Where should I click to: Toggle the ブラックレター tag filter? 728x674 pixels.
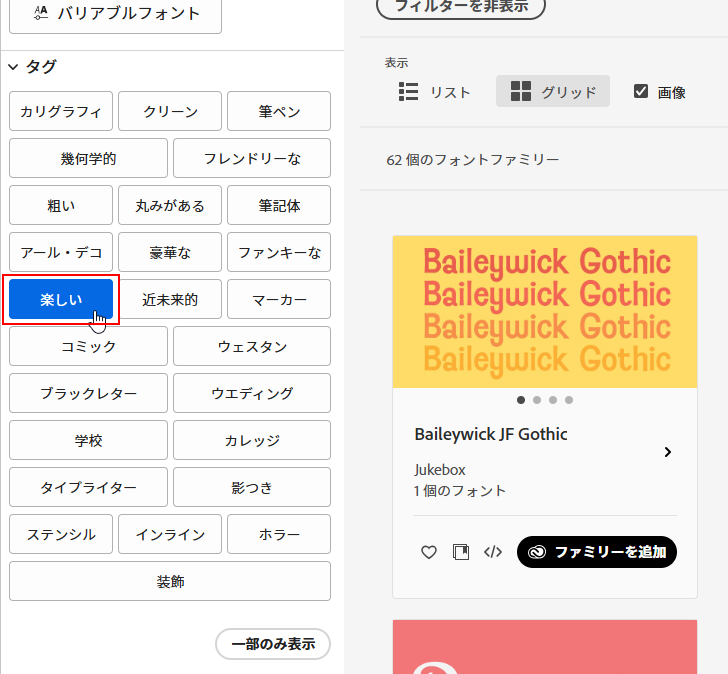pos(88,393)
